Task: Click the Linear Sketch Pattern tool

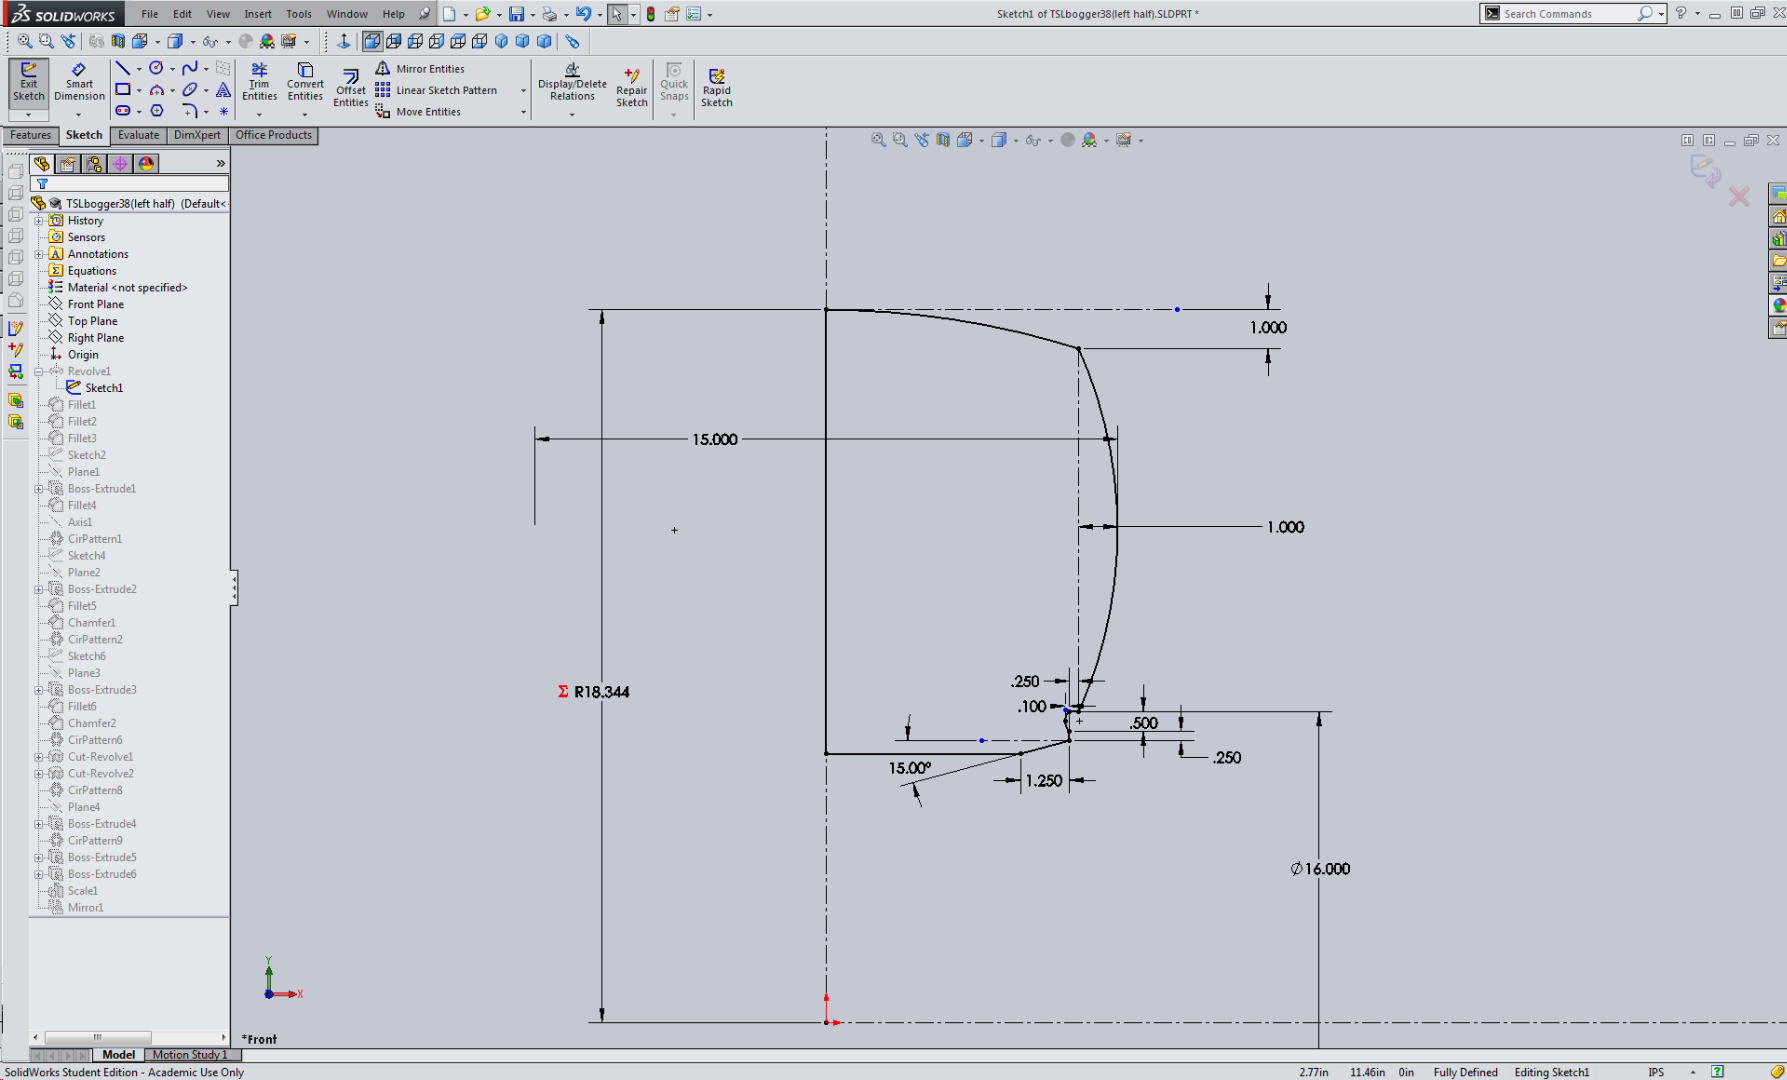Action: coord(440,90)
